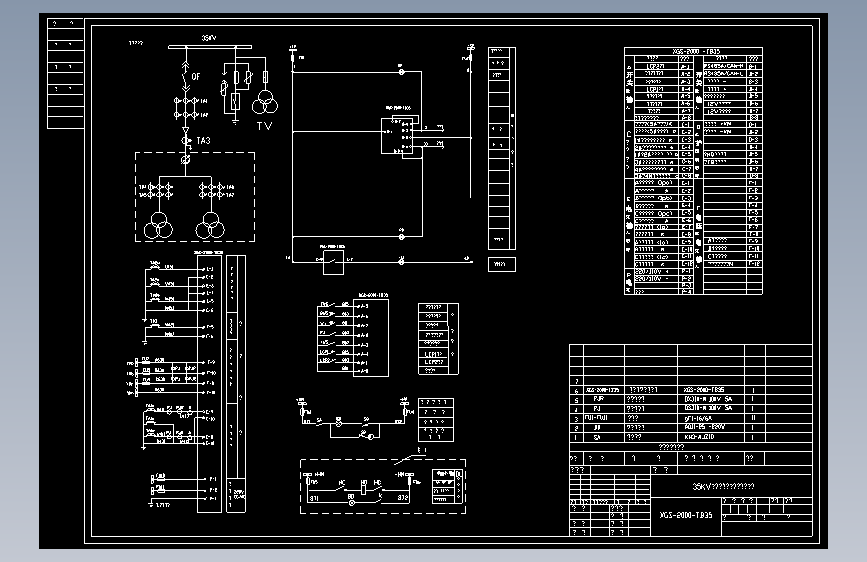
Task: Select the SA row in parts list
Action: (x=691, y=438)
